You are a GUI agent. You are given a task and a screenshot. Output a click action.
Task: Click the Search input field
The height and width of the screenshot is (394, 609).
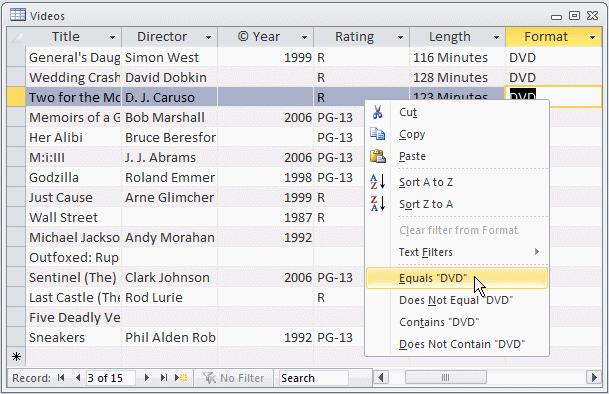[313, 378]
